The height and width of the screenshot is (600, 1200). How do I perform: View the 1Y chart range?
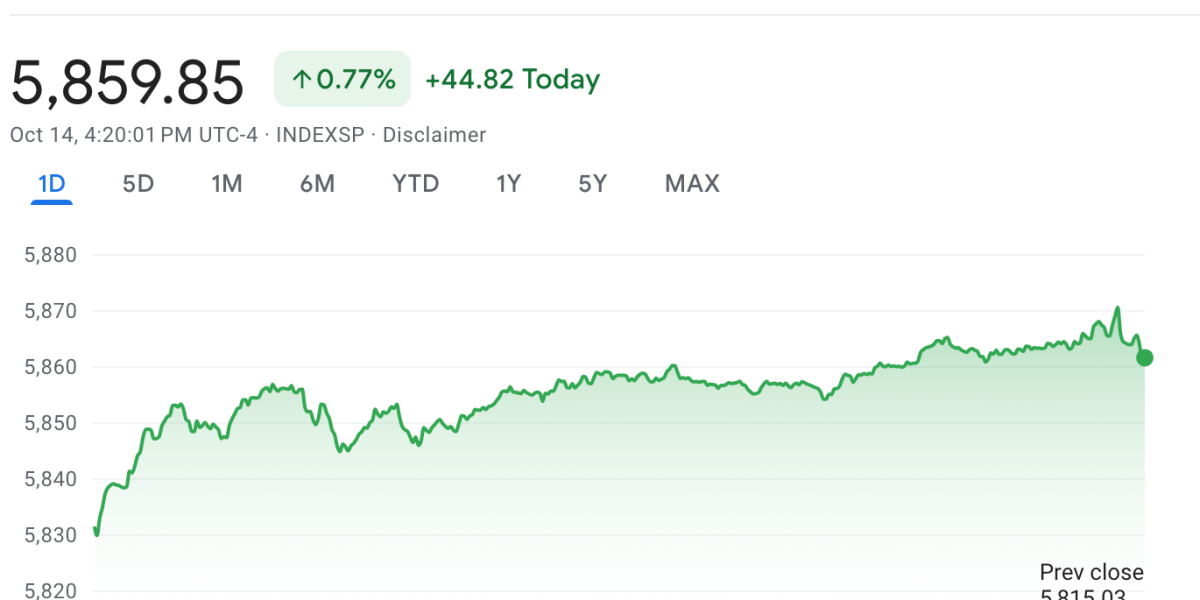(x=508, y=184)
